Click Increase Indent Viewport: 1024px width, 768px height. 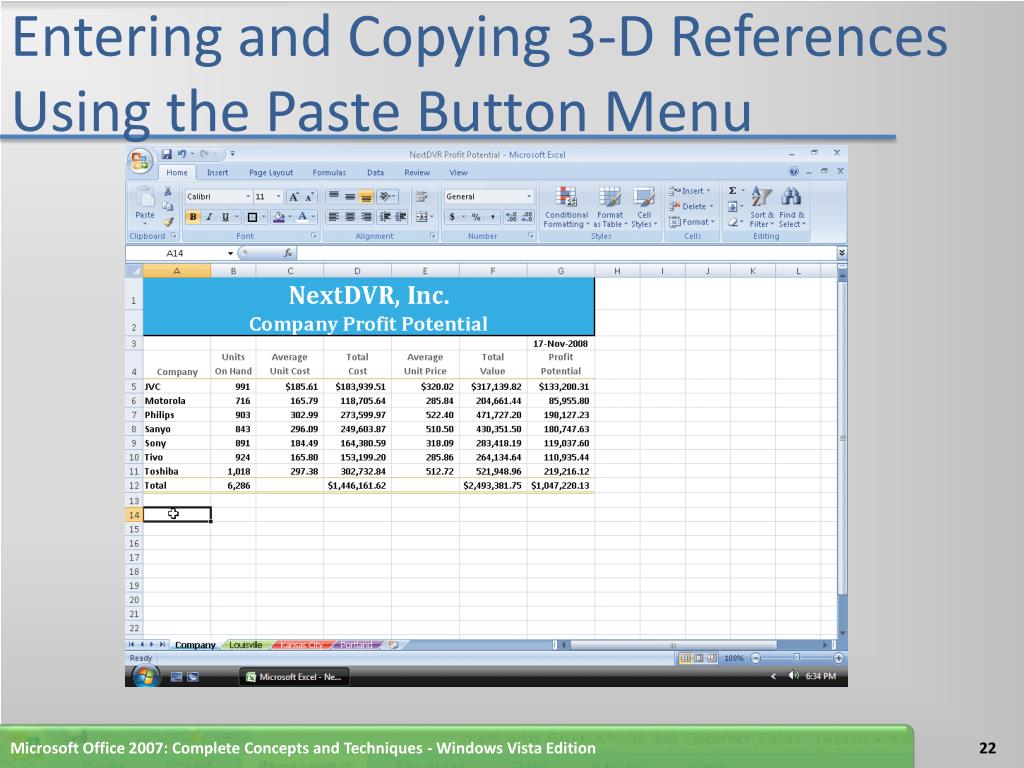401,217
